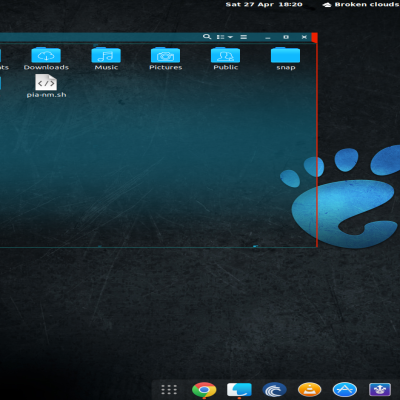Show the applications grid in the dock
The height and width of the screenshot is (400, 400).
click(169, 389)
